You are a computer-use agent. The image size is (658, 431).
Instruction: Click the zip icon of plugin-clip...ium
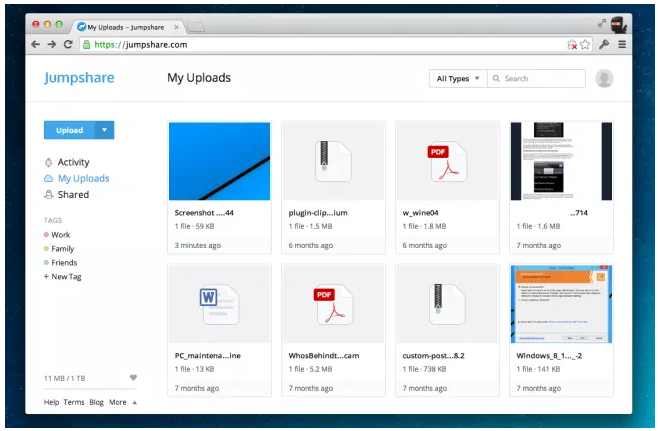coord(333,161)
